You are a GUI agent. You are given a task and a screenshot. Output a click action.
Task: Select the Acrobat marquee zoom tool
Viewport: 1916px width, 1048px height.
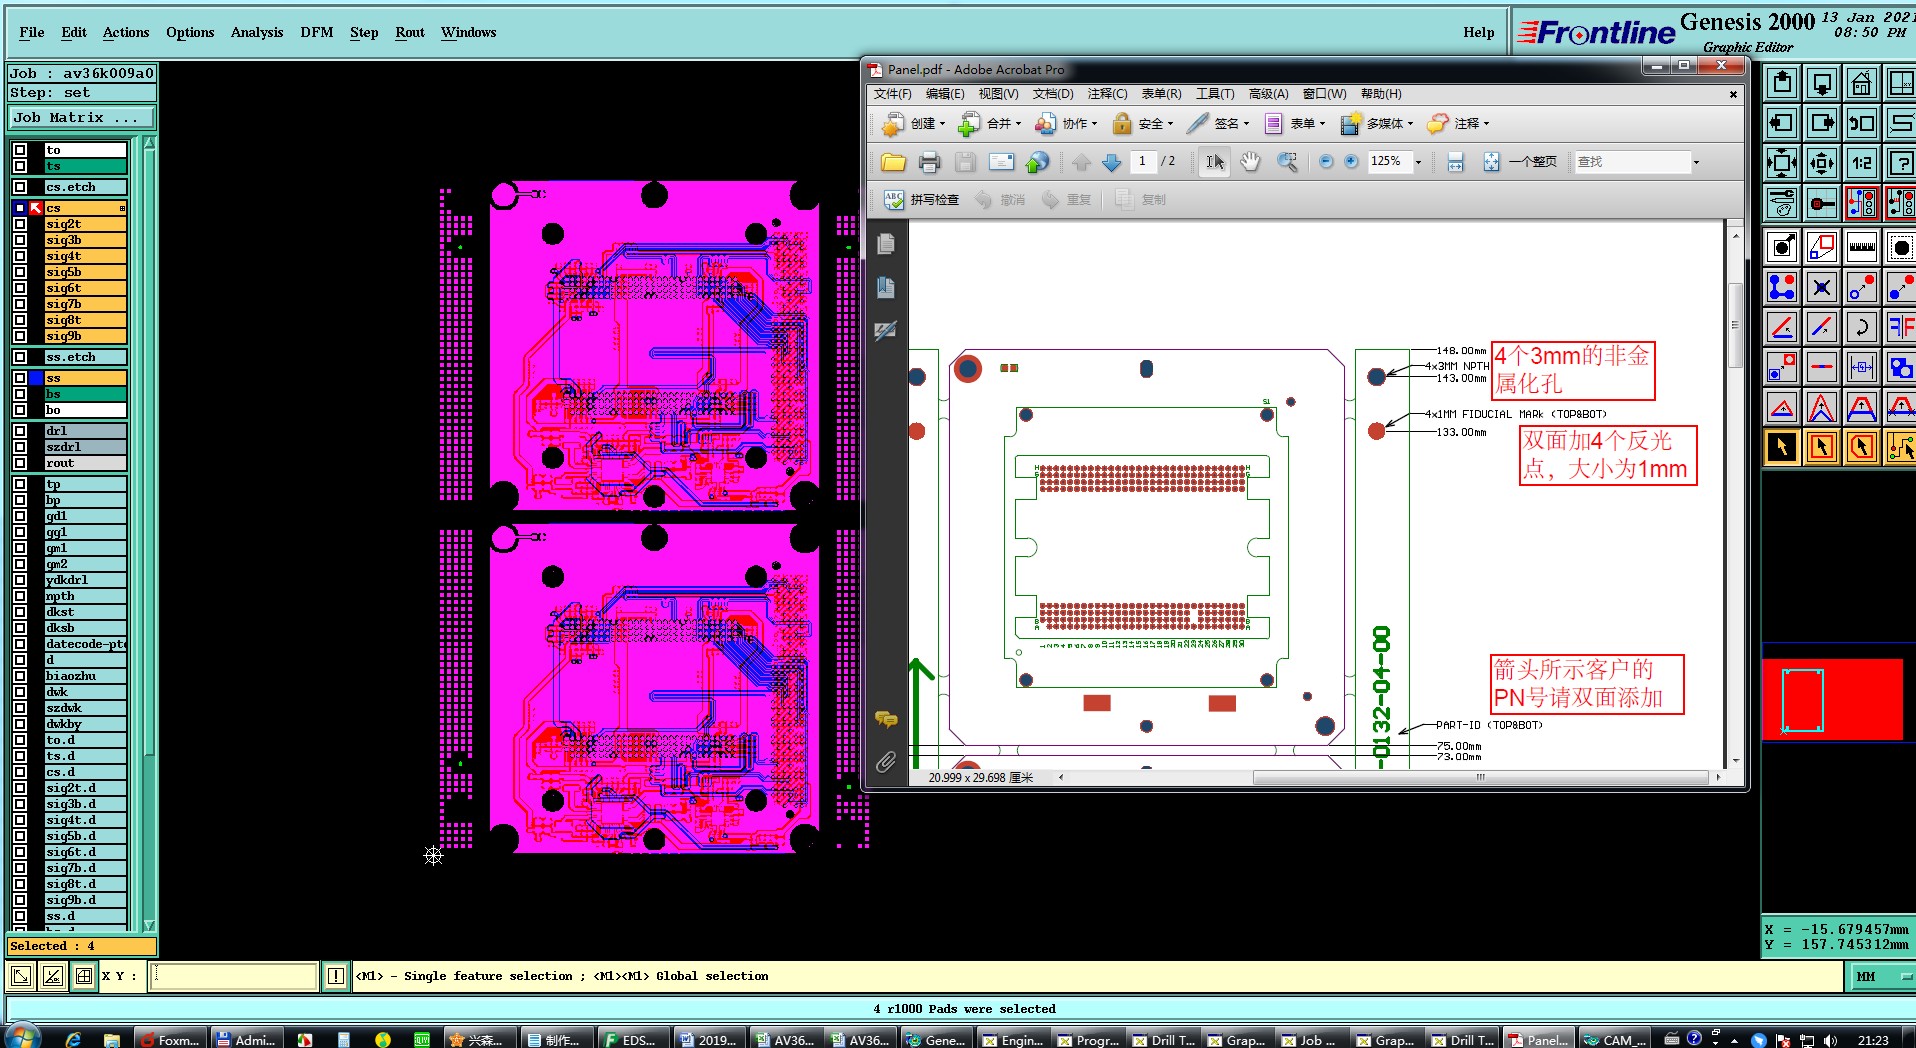pyautogui.click(x=1287, y=162)
